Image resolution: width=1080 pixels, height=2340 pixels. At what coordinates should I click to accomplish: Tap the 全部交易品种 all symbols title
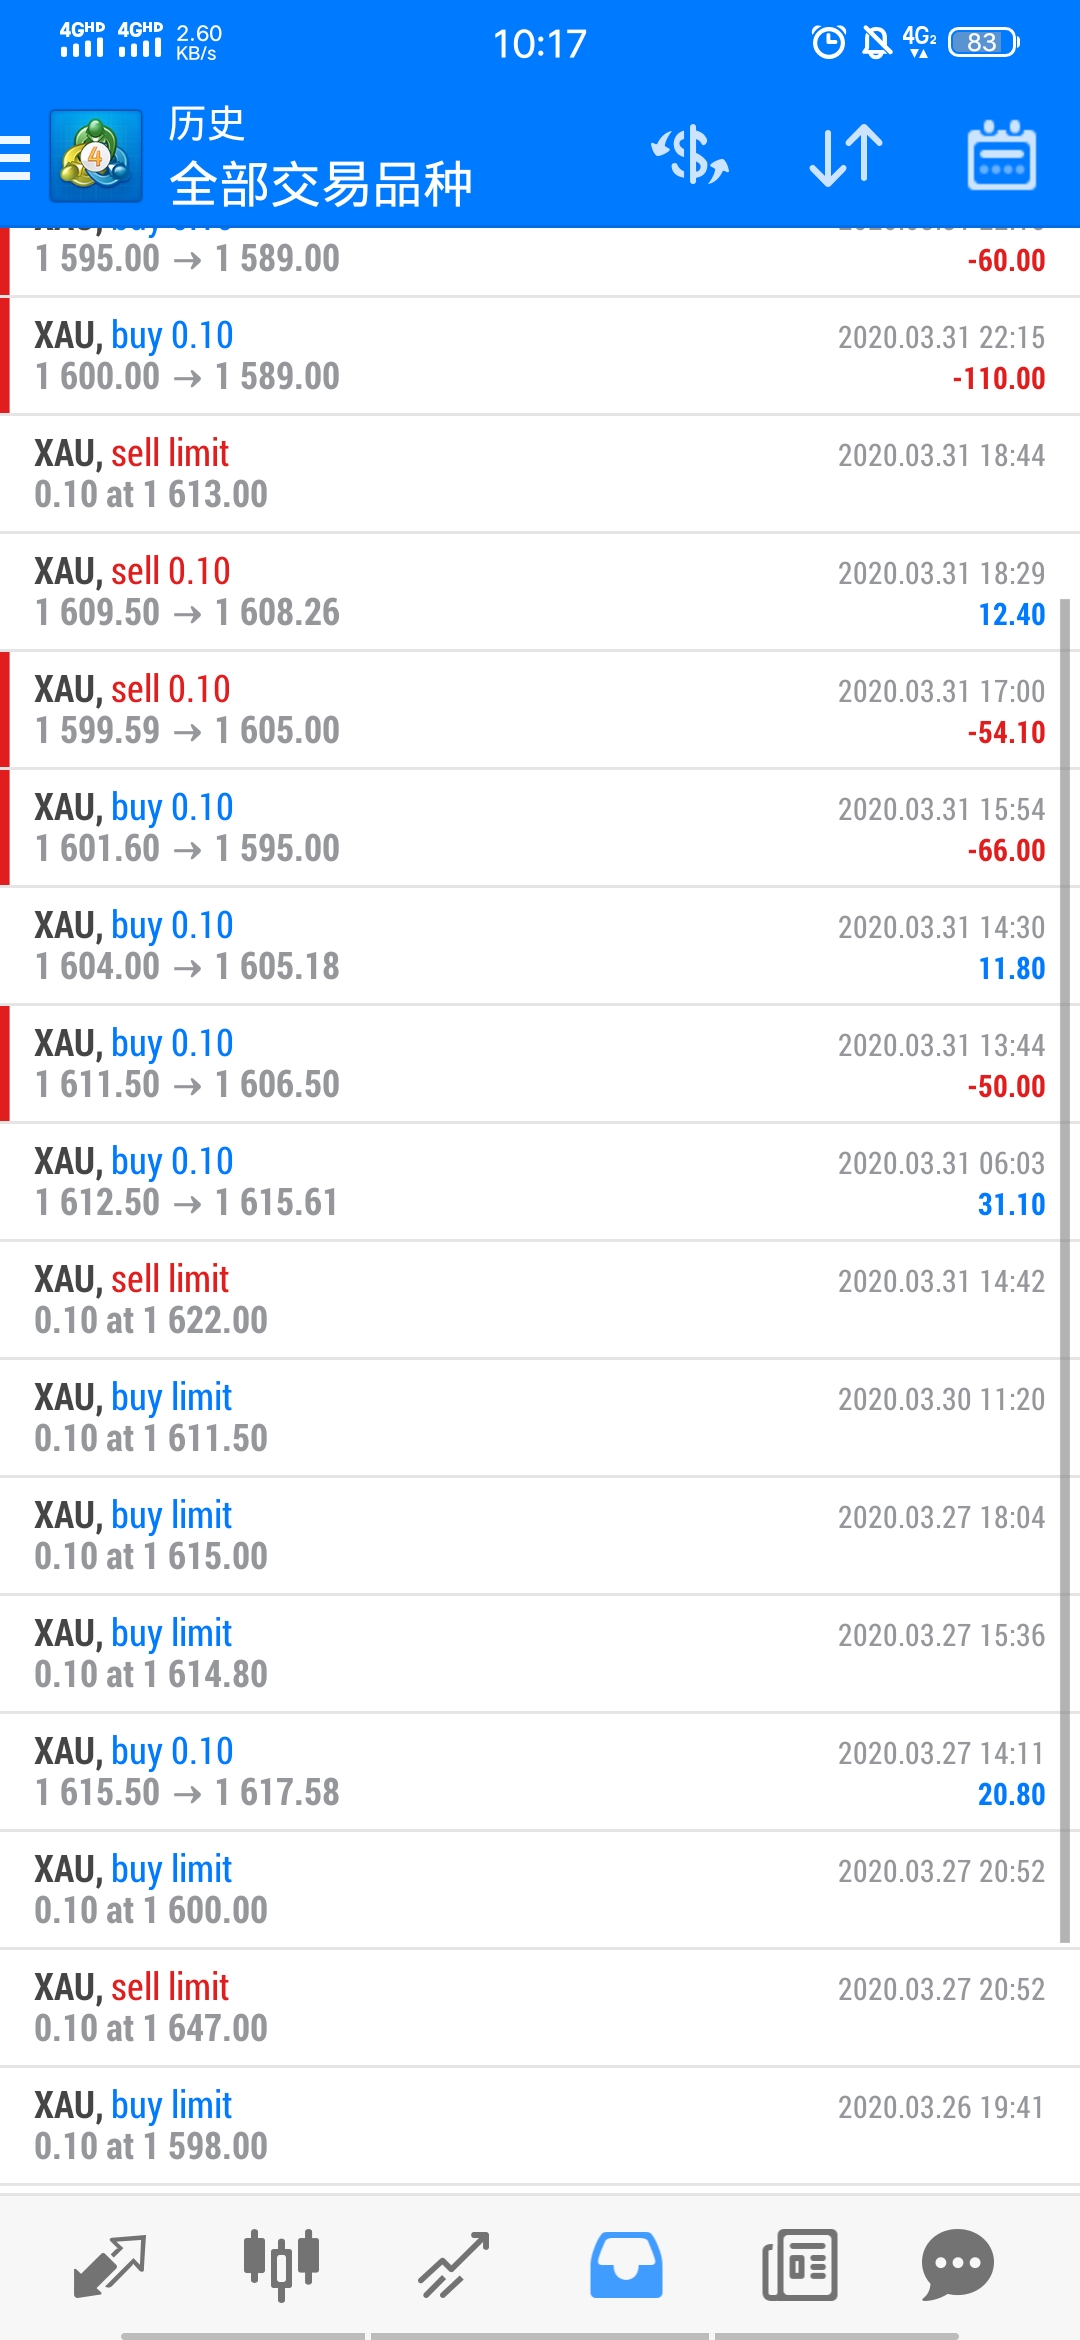[x=321, y=185]
